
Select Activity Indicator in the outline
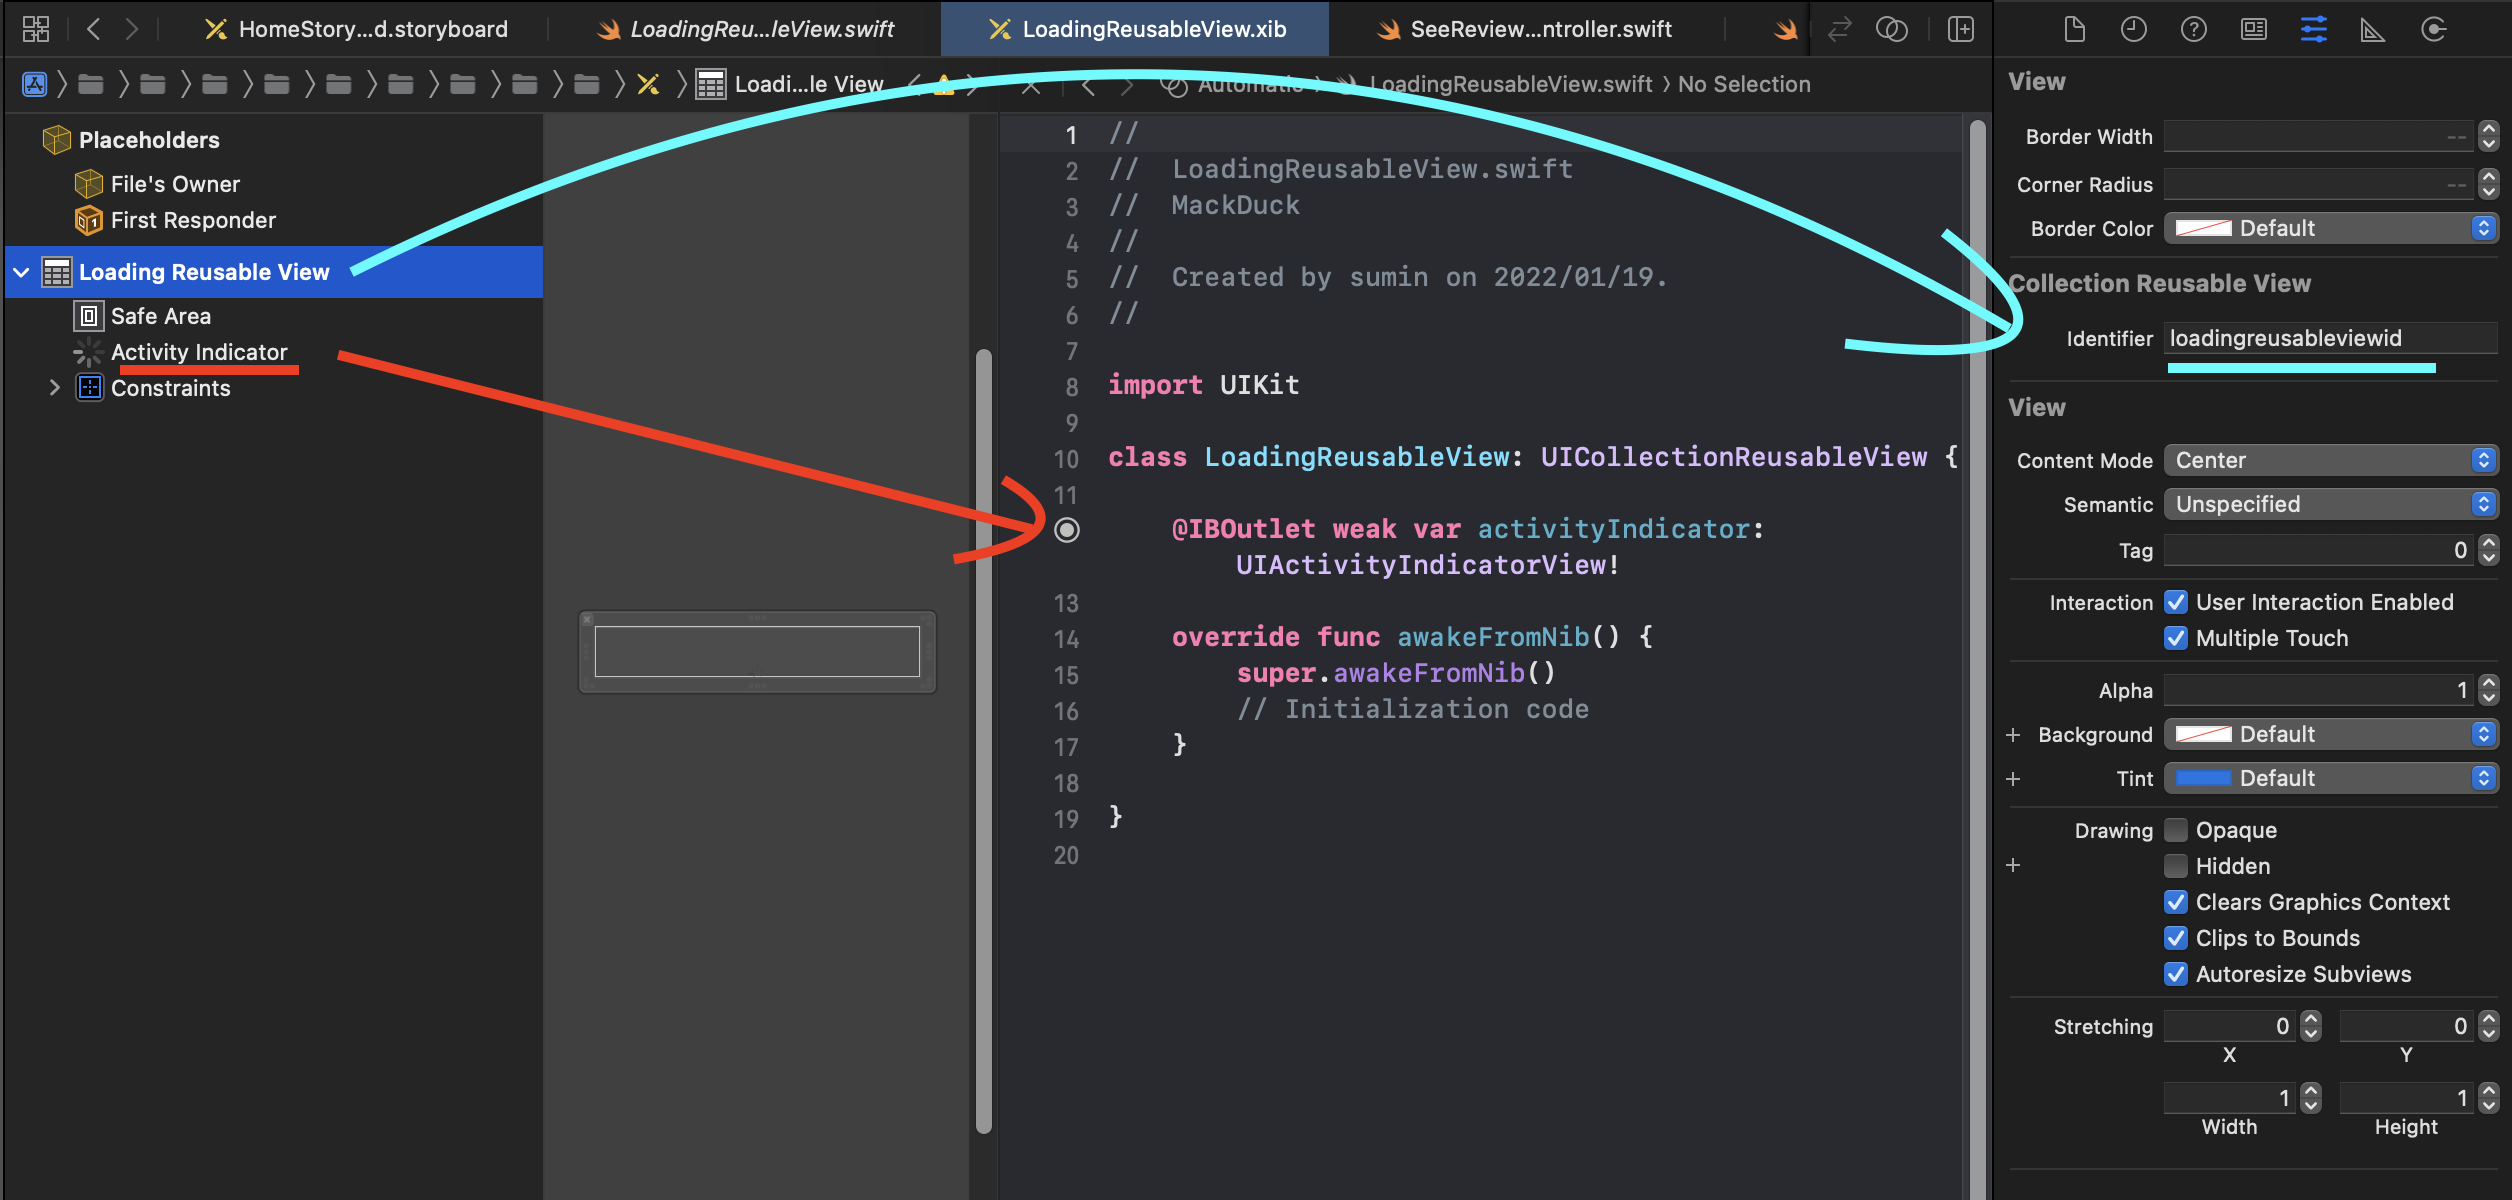pos(198,352)
